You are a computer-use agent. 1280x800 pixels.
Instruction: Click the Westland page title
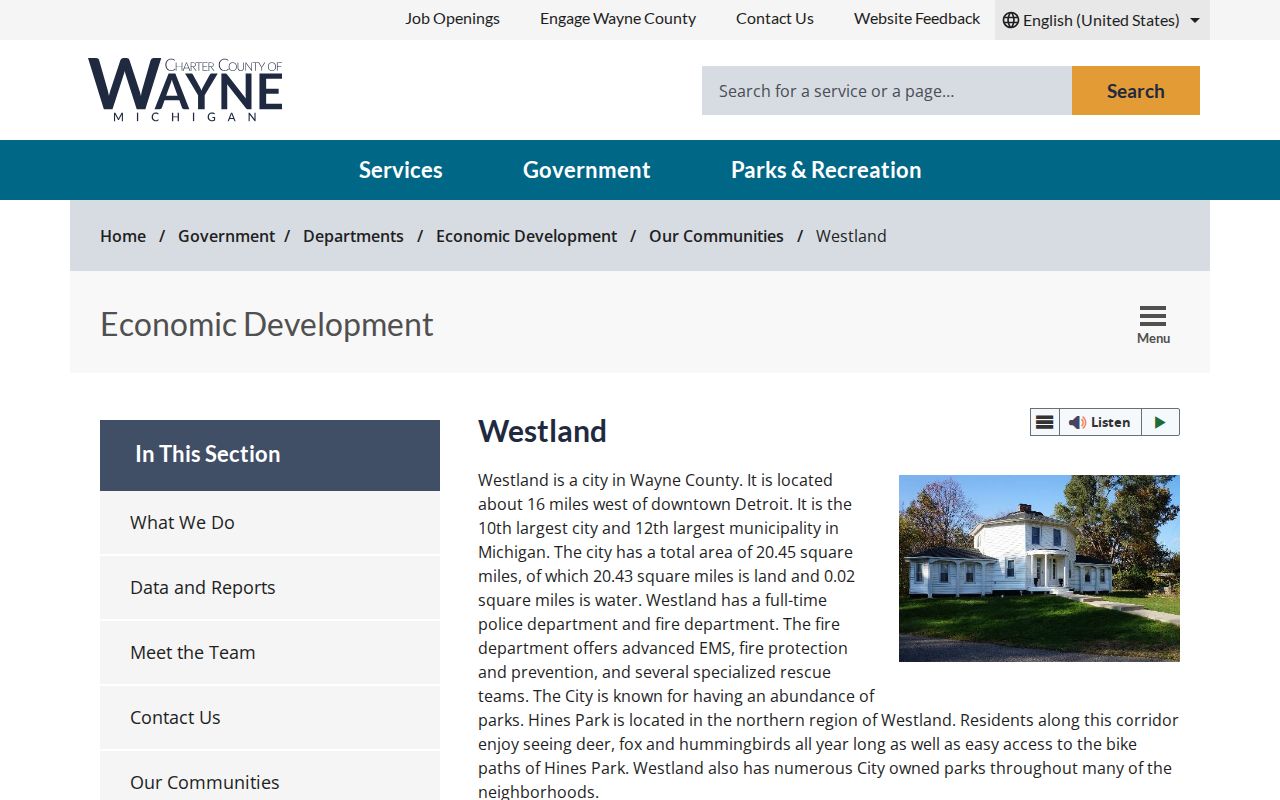coord(542,431)
